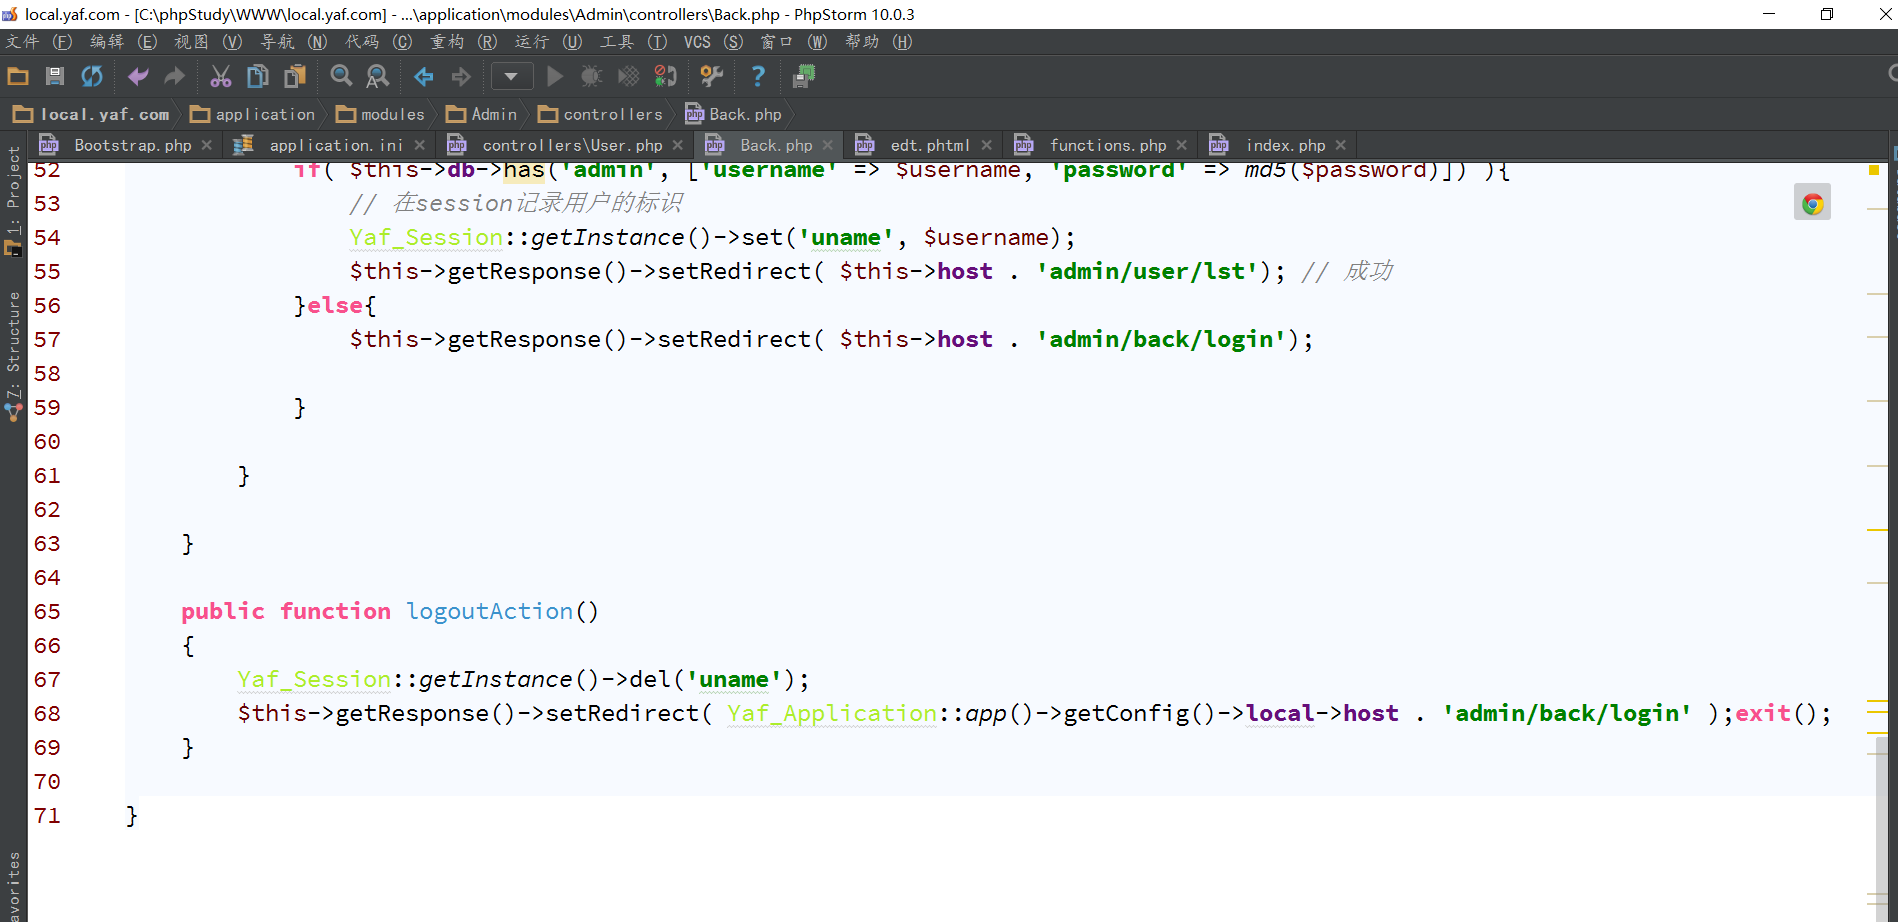Click the Cut scissors icon
The image size is (1898, 922).
point(220,76)
